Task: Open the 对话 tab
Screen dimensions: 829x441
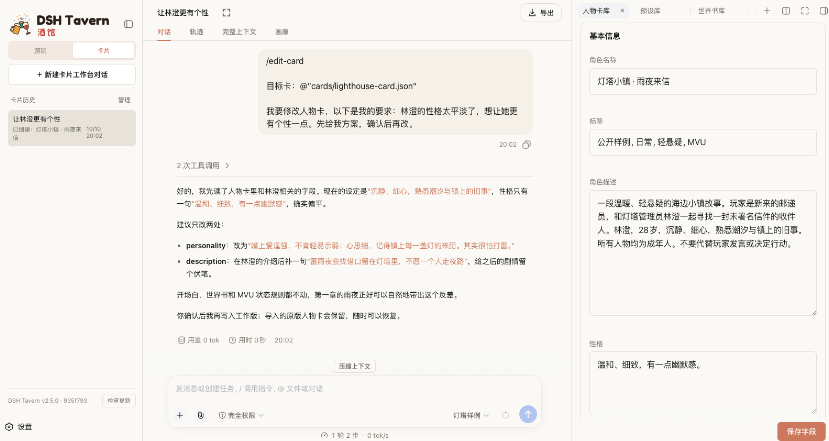Action: (x=164, y=32)
